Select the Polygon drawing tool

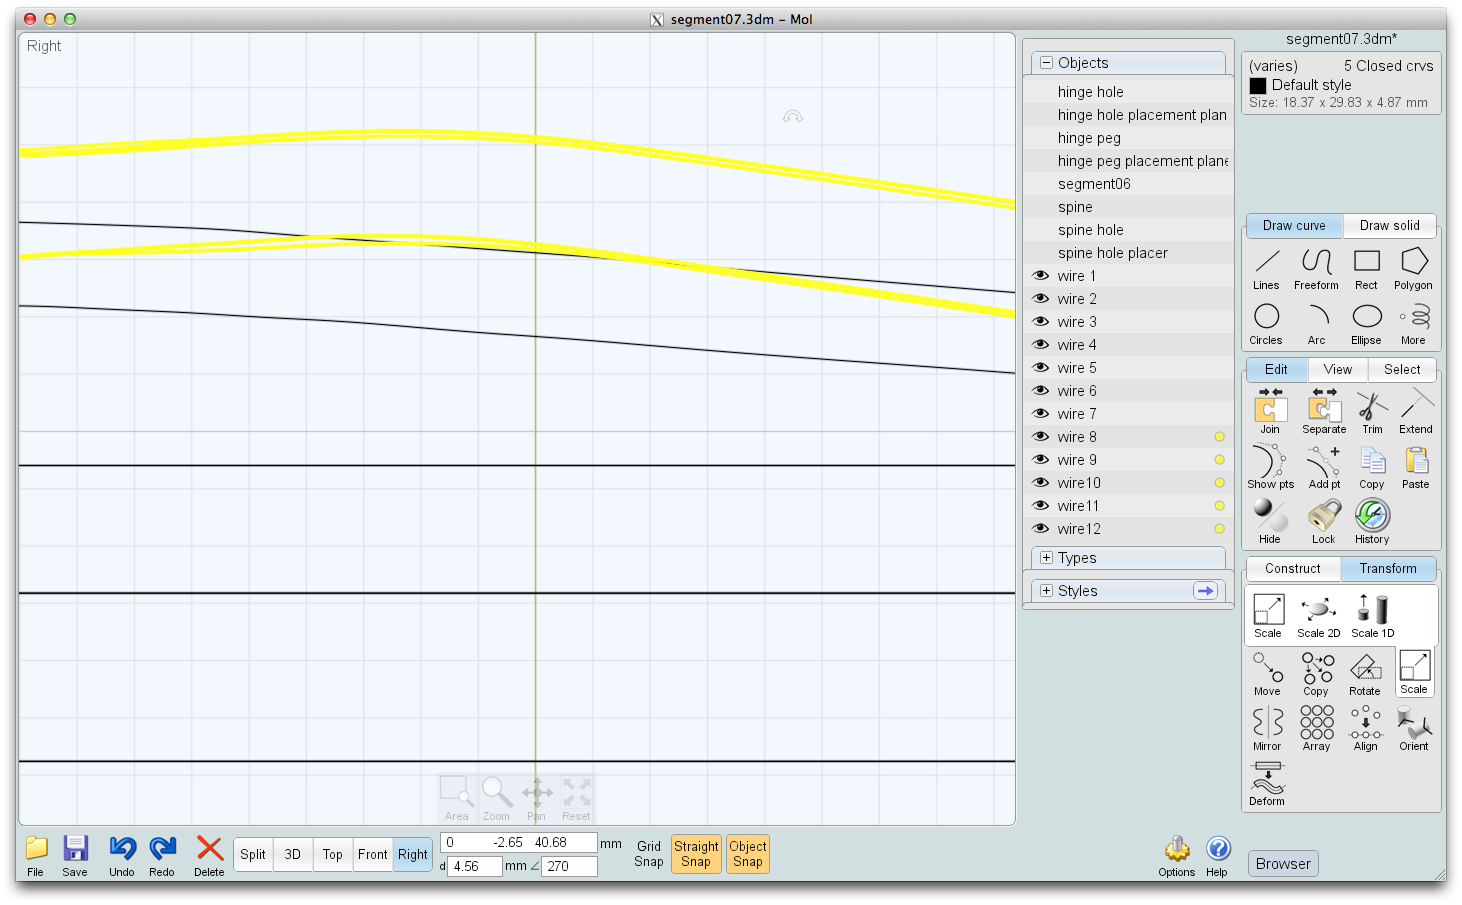[x=1413, y=269]
